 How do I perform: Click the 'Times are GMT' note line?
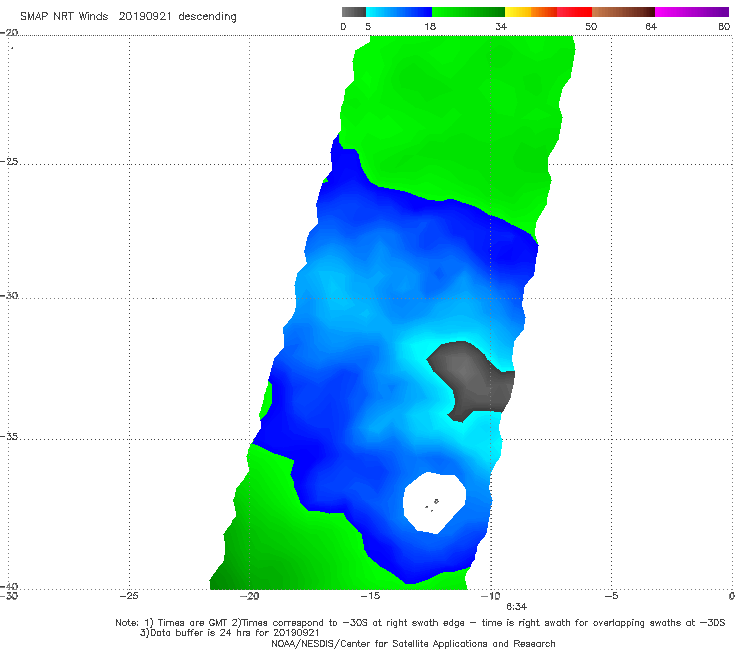click(x=420, y=623)
